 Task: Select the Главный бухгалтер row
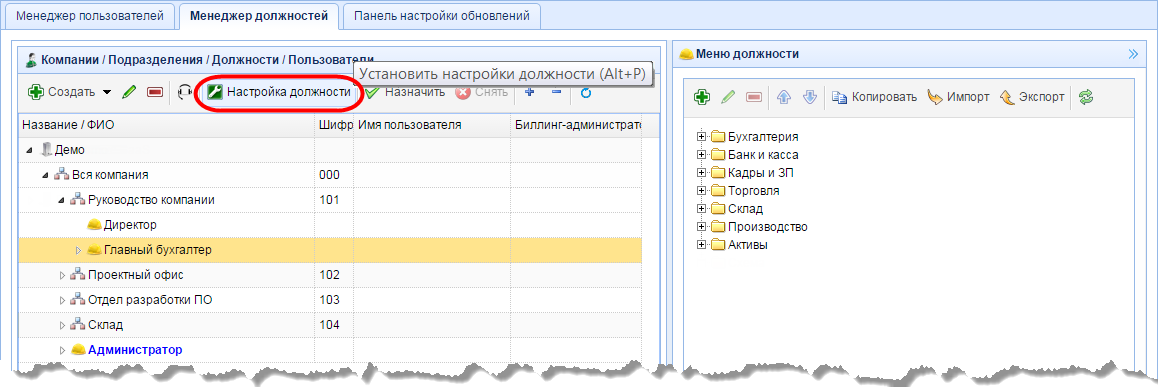330,250
